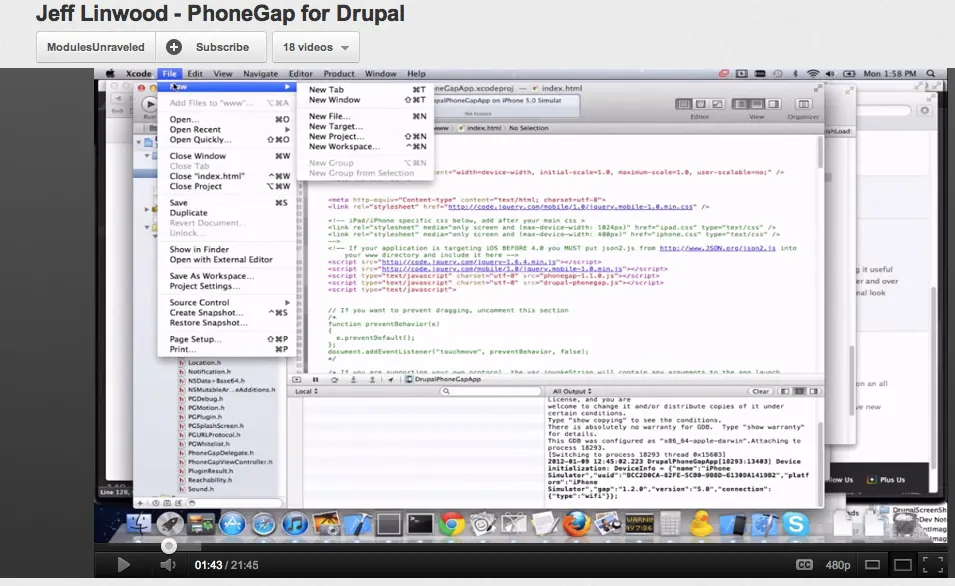Click the video progress scrubber handle
Image resolution: width=955 pixels, height=586 pixels.
(x=169, y=546)
